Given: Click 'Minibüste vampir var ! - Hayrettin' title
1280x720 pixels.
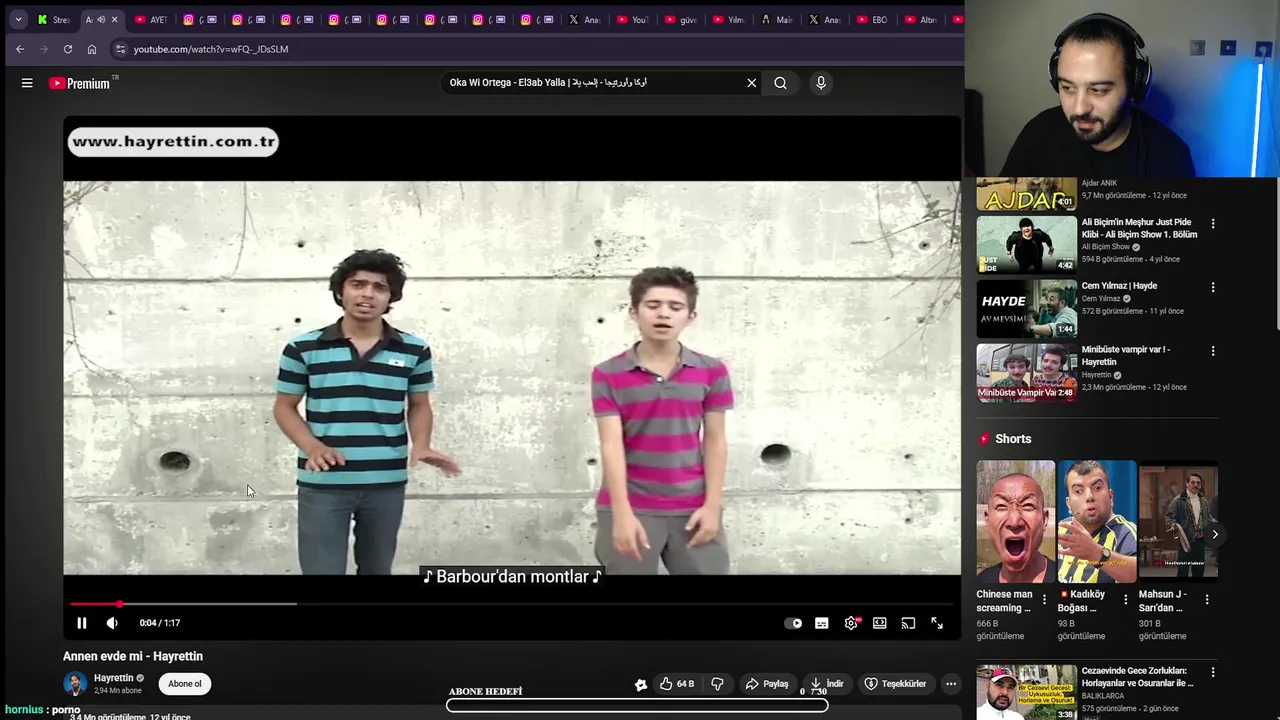Looking at the screenshot, I should pyautogui.click(x=1126, y=356).
